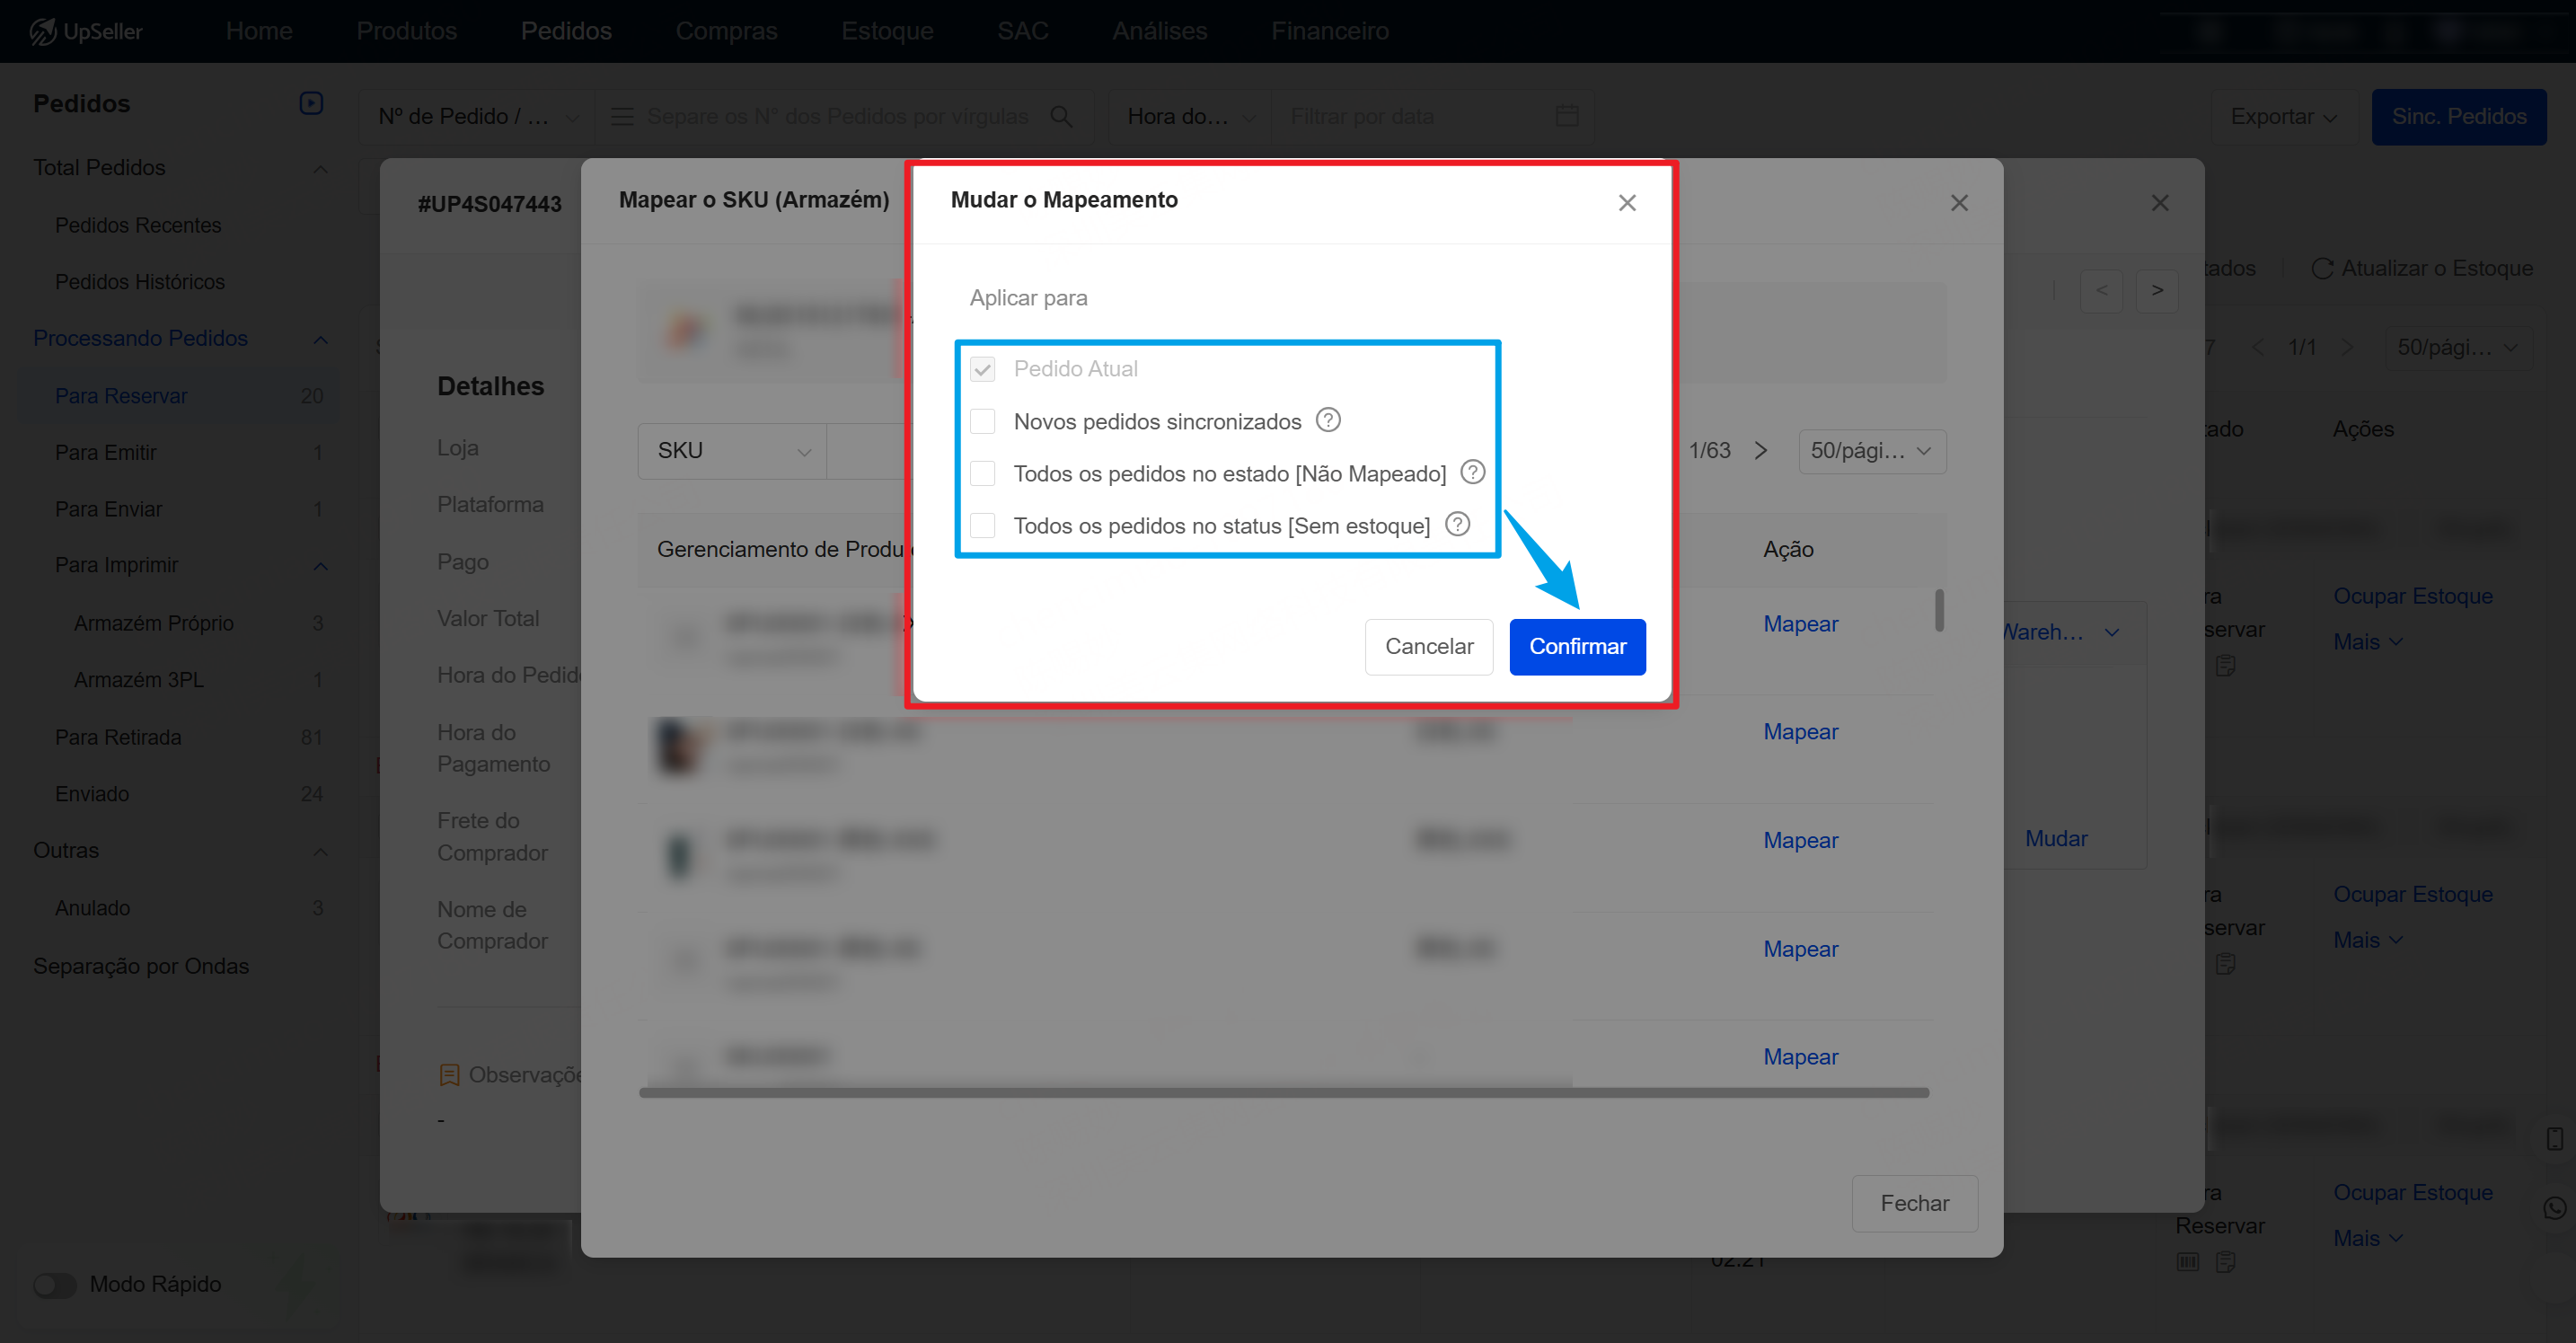Click the play icon next to Pedidos
2576x1343 pixels.
[311, 103]
